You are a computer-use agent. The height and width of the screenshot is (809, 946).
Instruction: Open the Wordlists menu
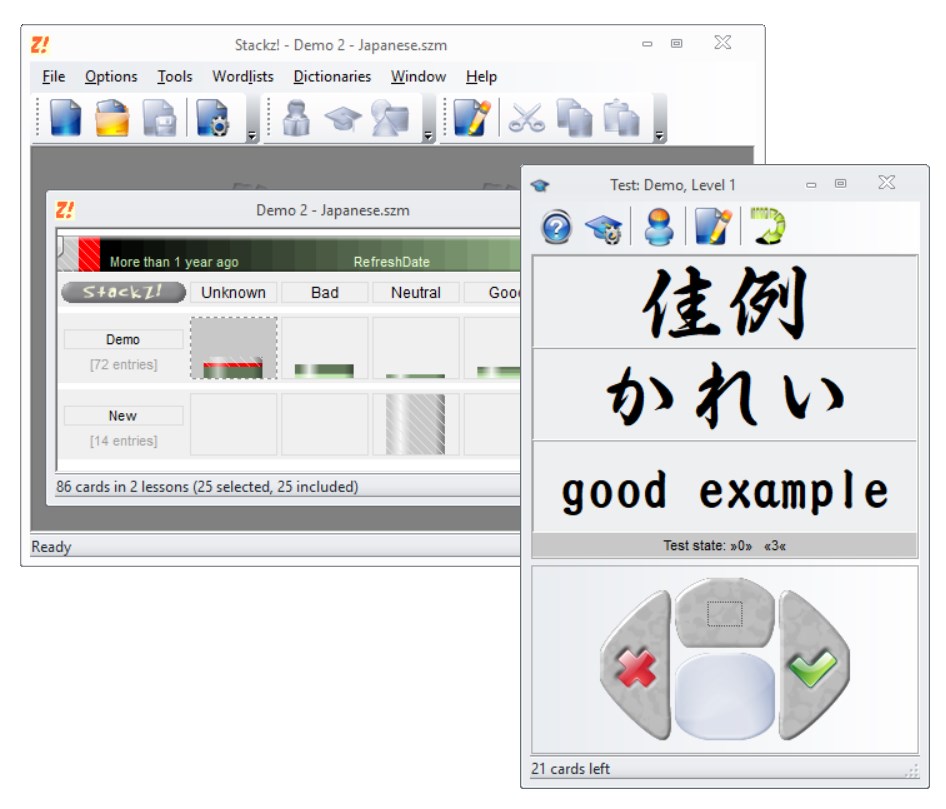243,77
